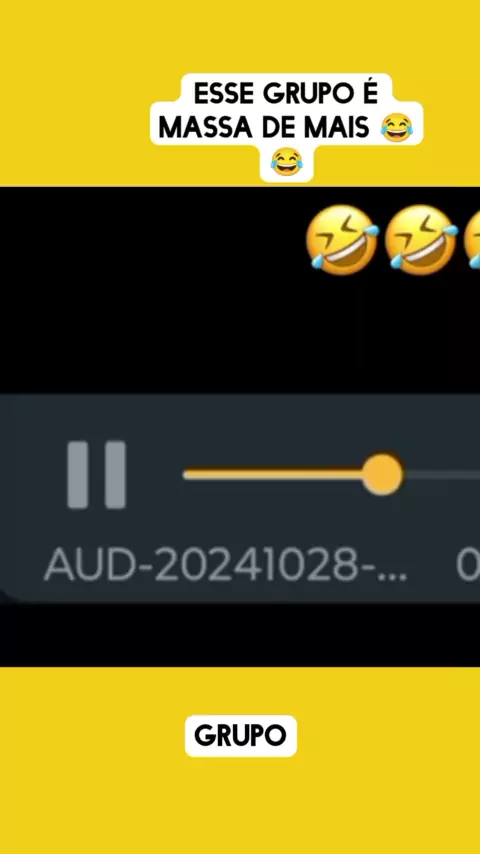This screenshot has height=854, width=480.
Task: Tap the second rolling-laughing emoji
Action: pyautogui.click(x=421, y=240)
